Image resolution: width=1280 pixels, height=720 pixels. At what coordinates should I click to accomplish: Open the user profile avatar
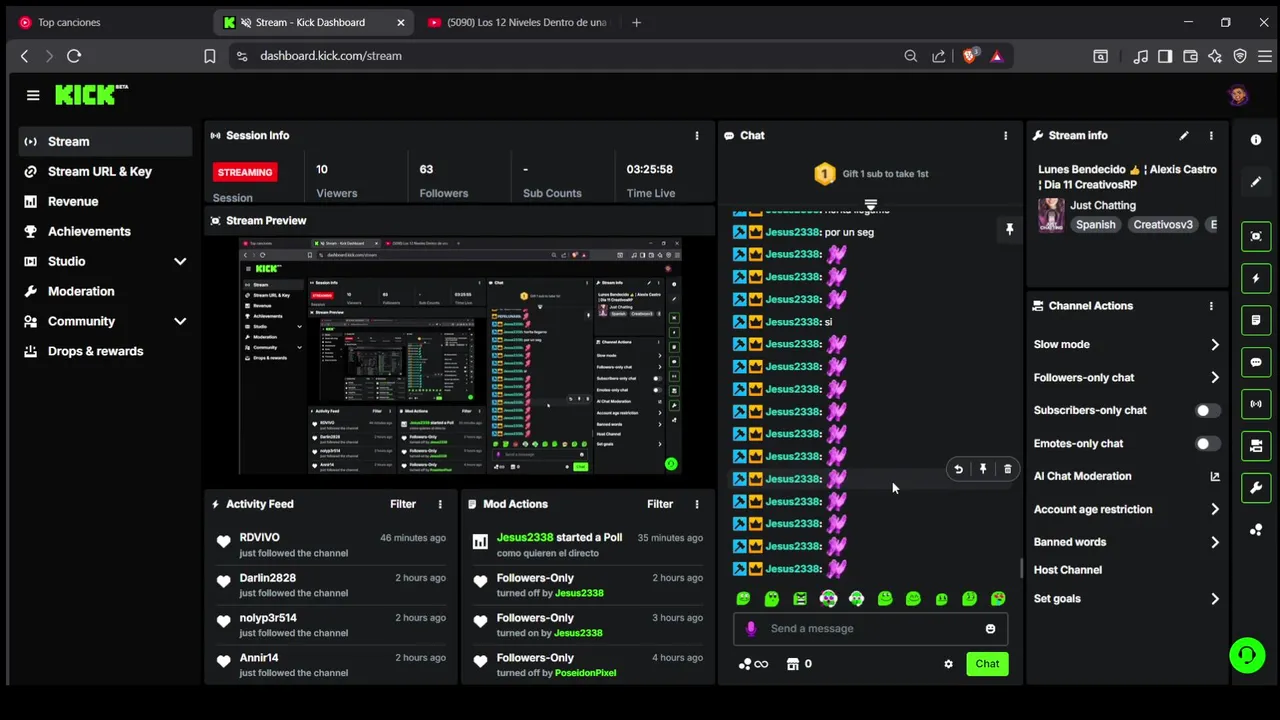pos(1238,96)
